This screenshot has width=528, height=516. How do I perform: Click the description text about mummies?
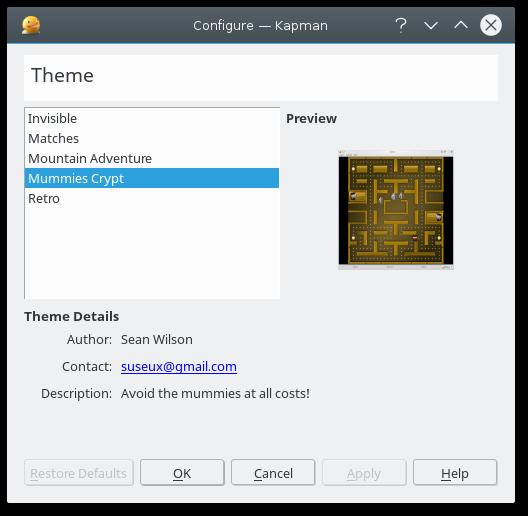[215, 393]
